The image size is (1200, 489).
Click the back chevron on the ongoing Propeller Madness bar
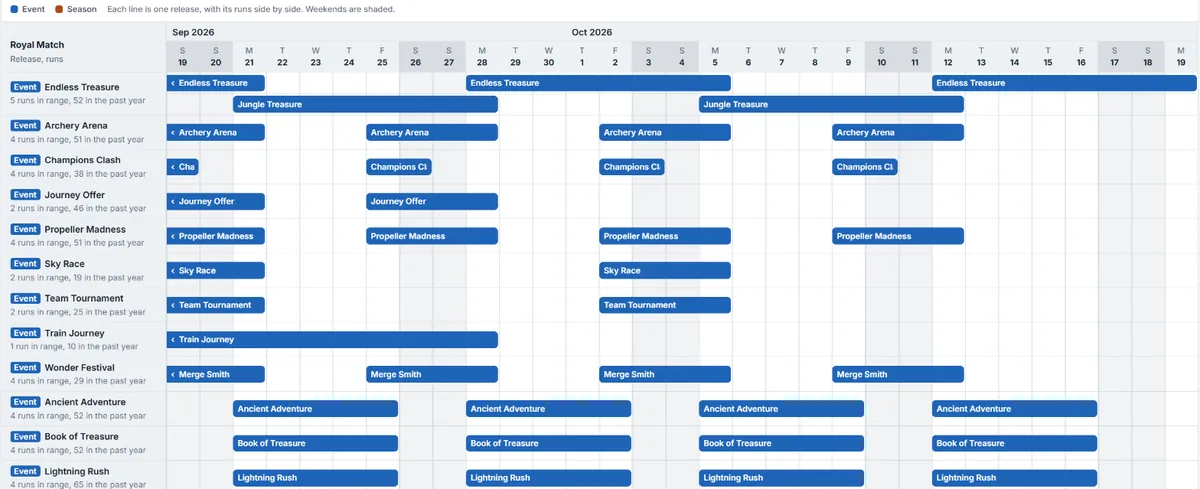(x=173, y=236)
